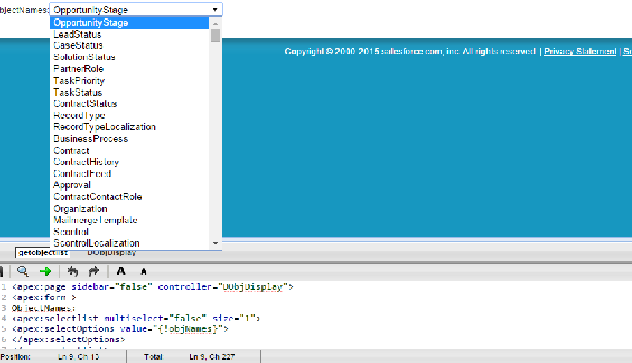The height and width of the screenshot is (363, 632).
Task: Click the undo arrow icon
Action: tap(73, 272)
